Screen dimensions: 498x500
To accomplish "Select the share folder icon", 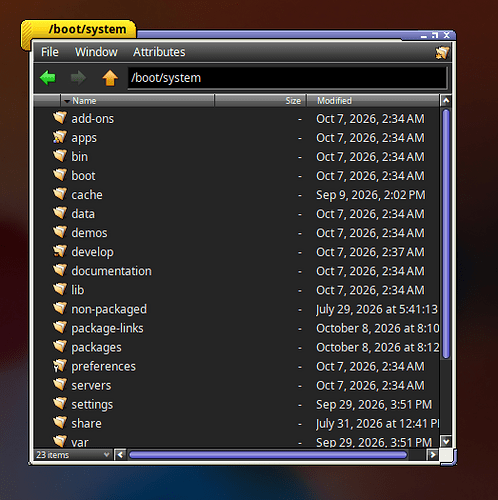I will (x=60, y=423).
